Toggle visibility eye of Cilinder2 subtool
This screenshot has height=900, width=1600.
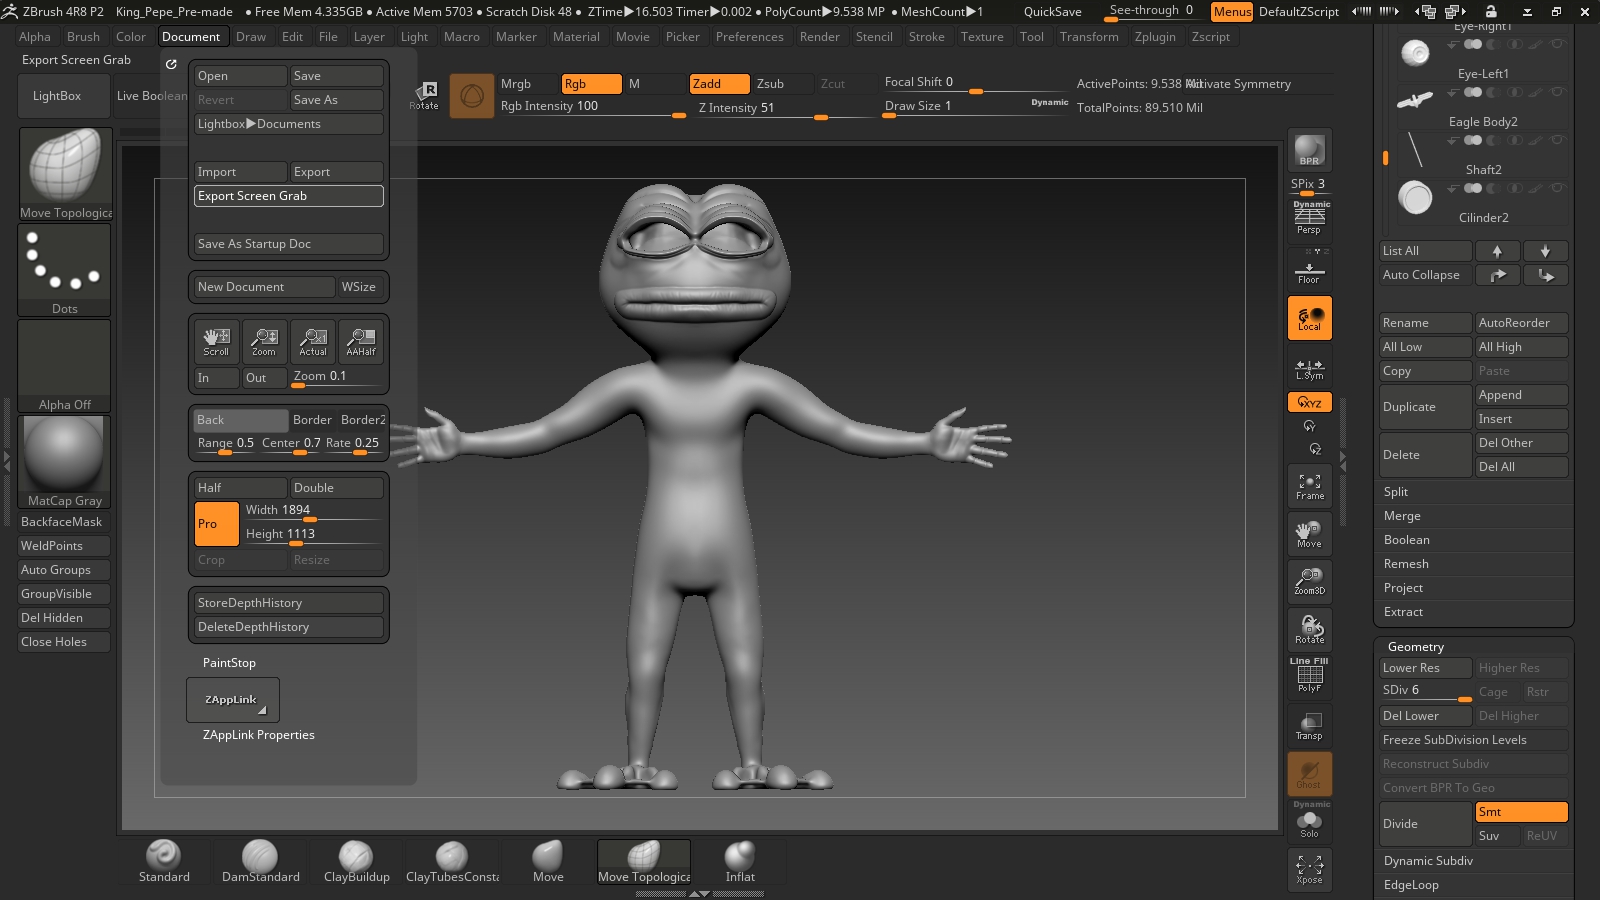pos(1556,188)
